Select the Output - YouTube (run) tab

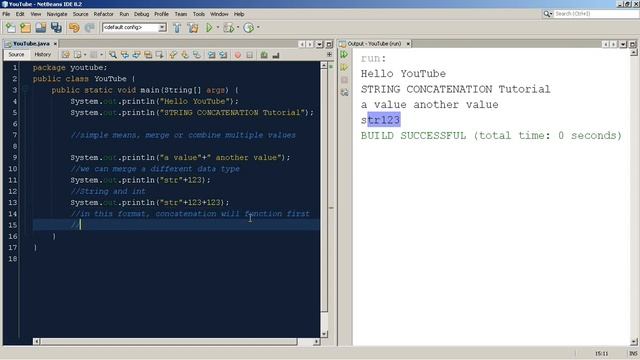(x=374, y=44)
